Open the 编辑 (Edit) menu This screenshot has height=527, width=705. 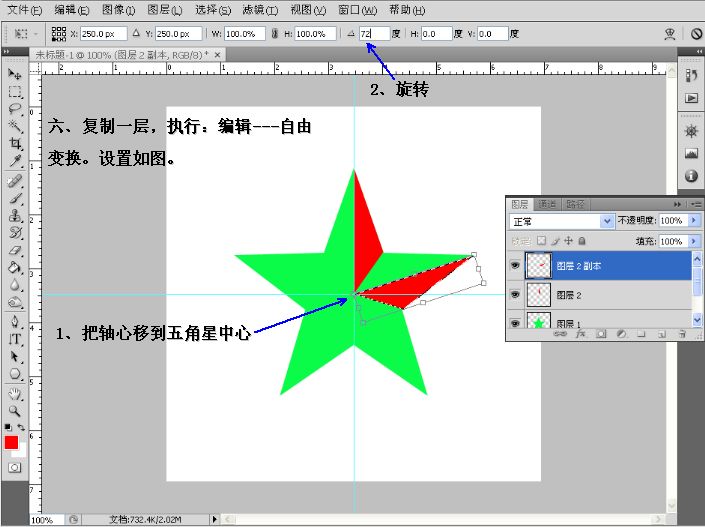pyautogui.click(x=72, y=10)
